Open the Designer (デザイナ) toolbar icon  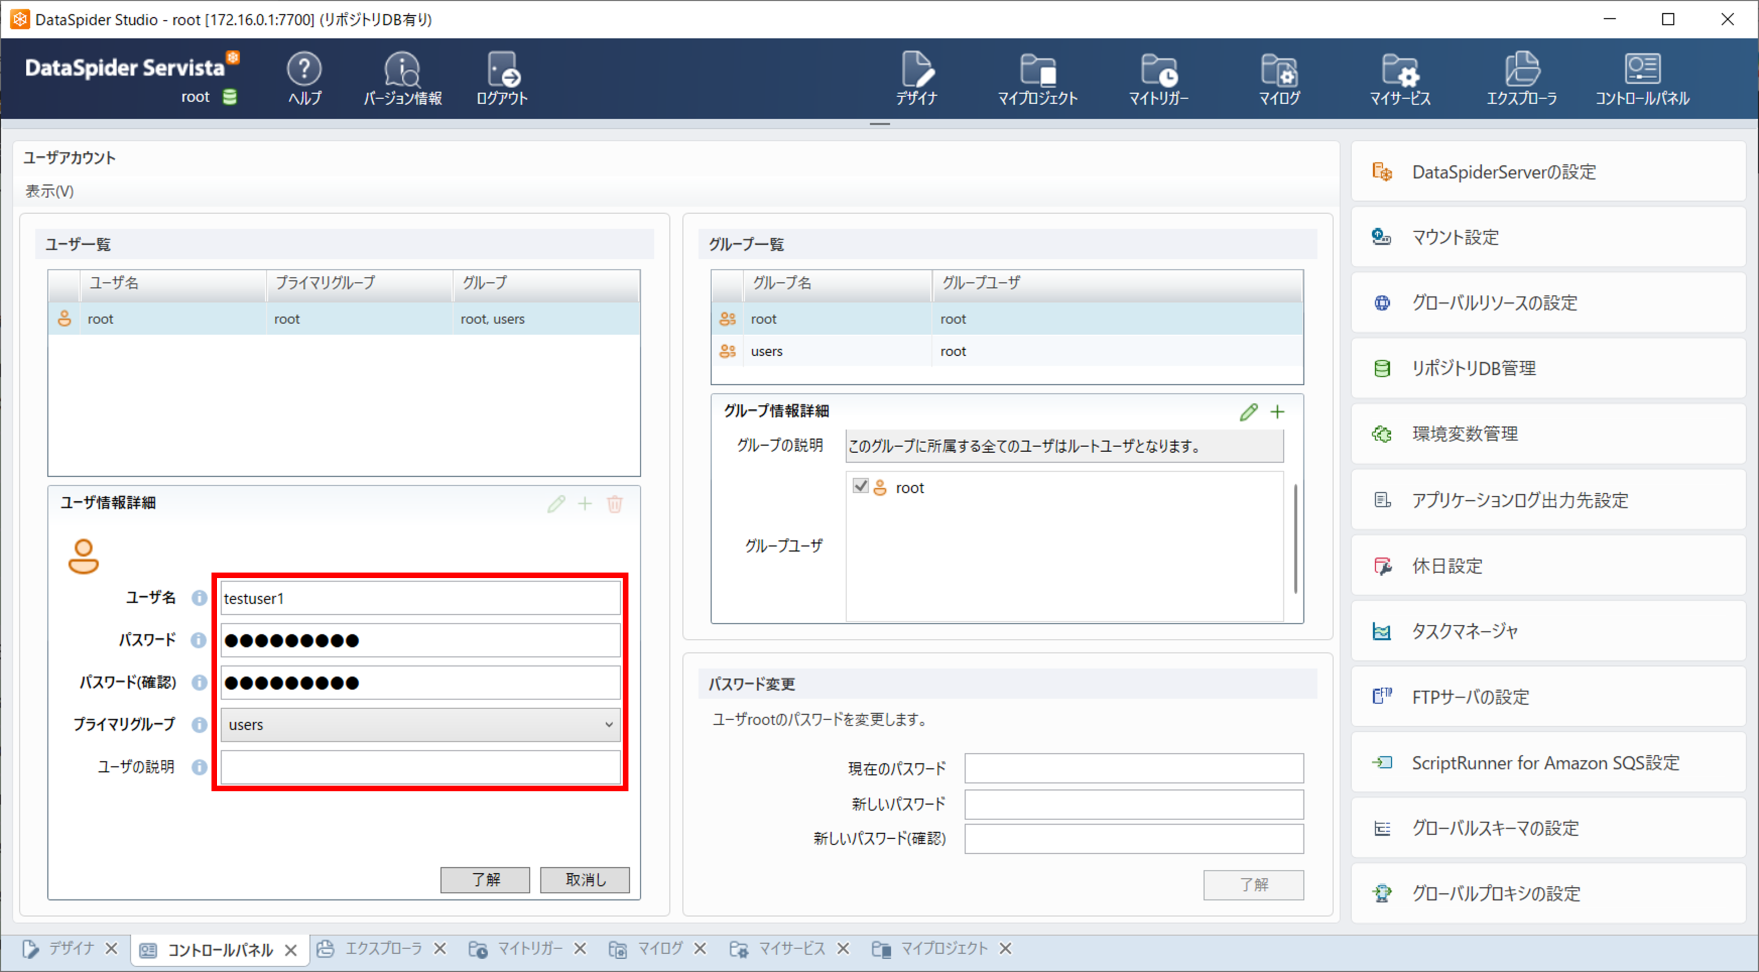coord(917,78)
